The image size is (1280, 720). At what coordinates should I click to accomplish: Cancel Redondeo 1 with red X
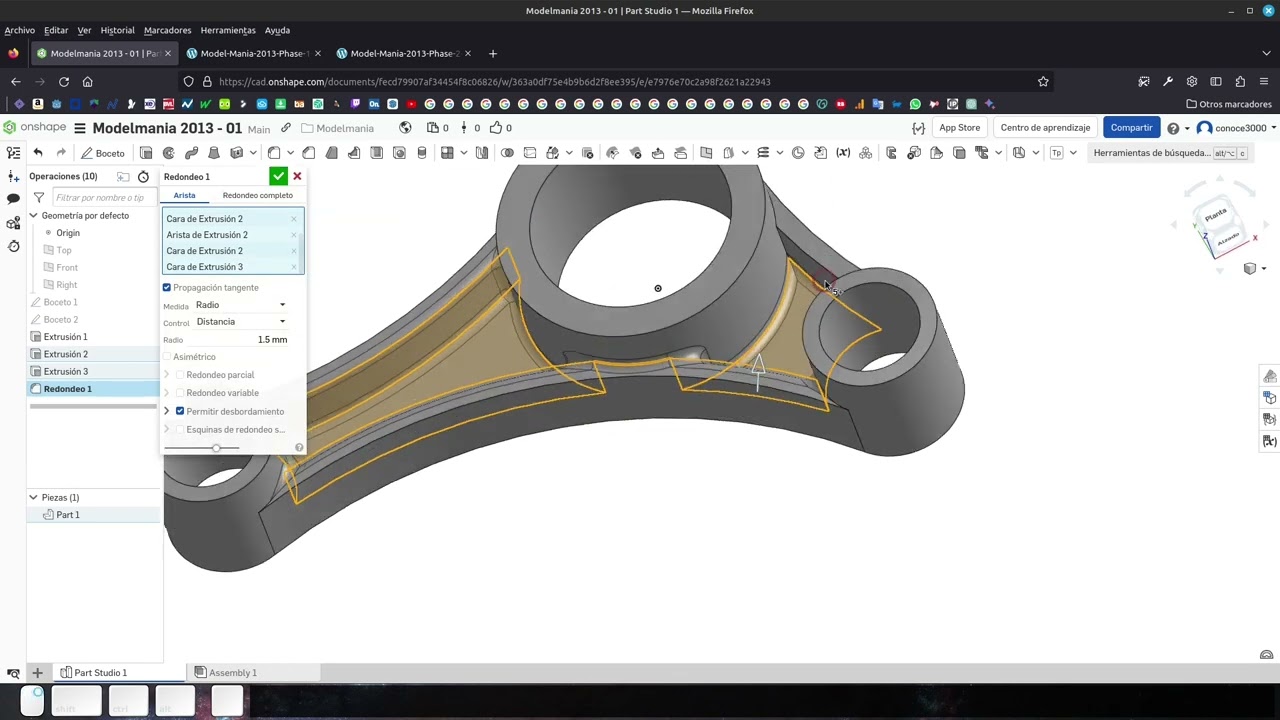(297, 176)
